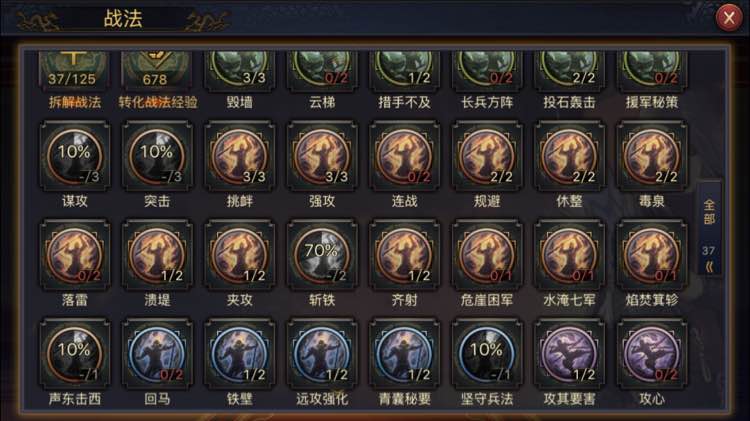Select the 攻心 tactic icon
Screen dimensions: 750x421
click(651, 355)
